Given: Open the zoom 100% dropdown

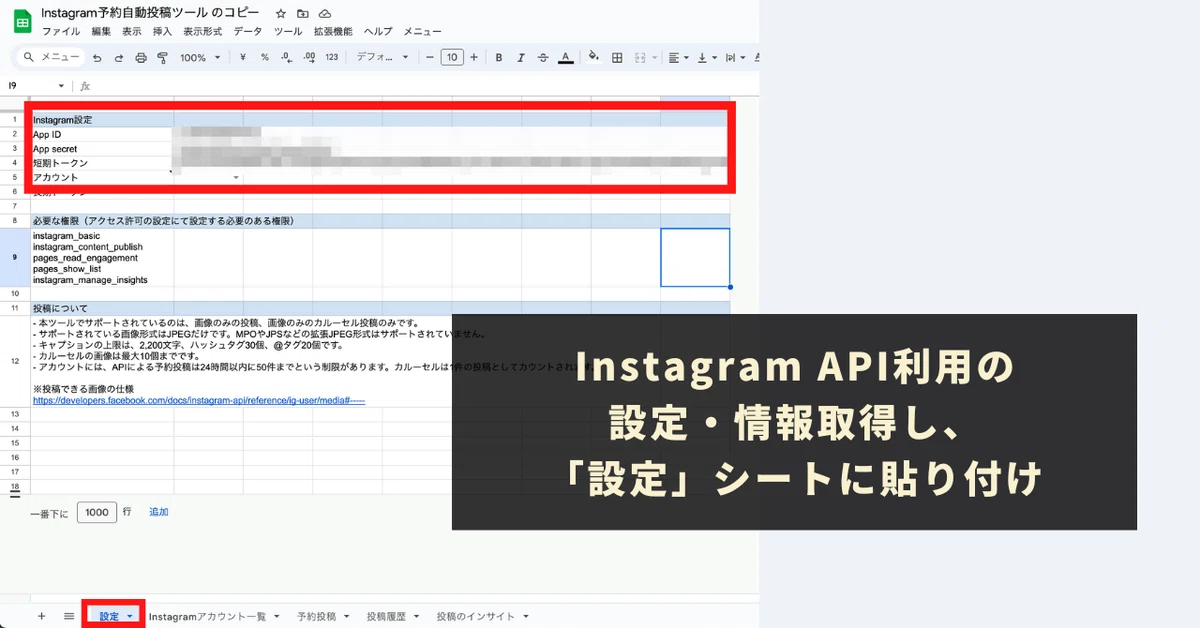Looking at the screenshot, I should point(200,58).
